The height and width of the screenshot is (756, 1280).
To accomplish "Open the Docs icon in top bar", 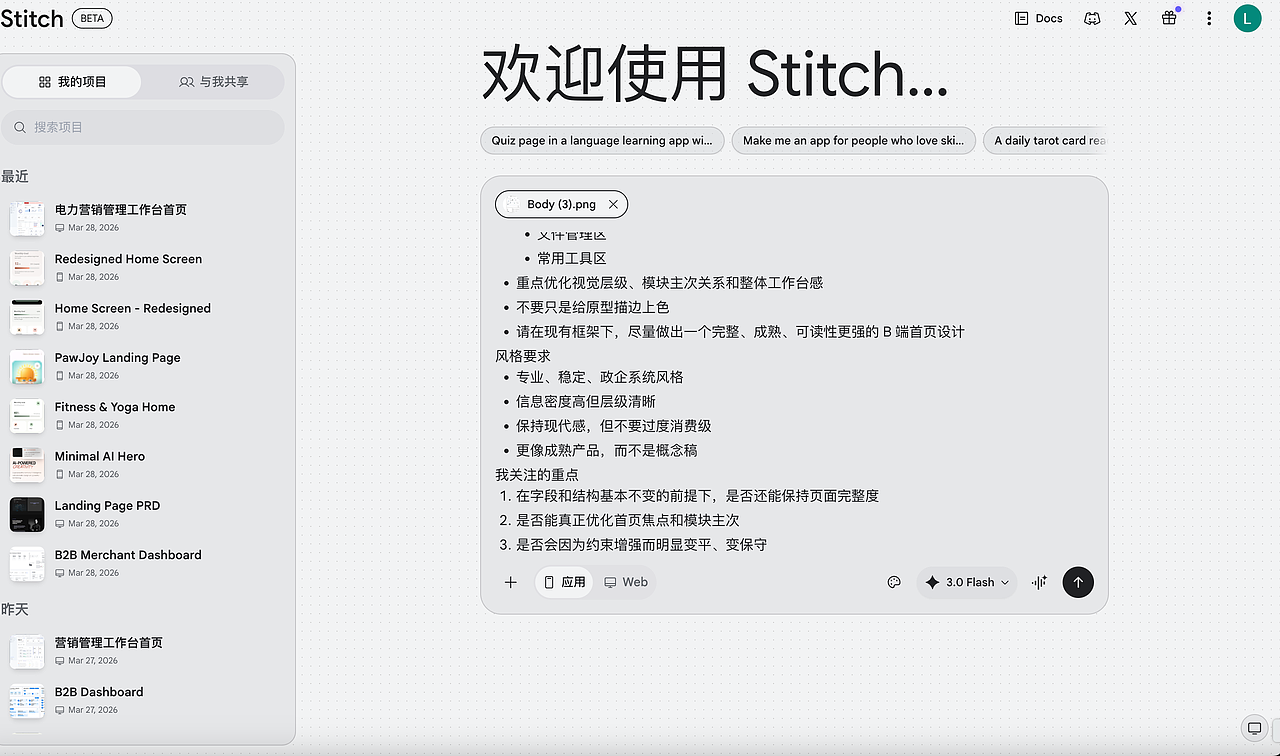I will (1038, 18).
